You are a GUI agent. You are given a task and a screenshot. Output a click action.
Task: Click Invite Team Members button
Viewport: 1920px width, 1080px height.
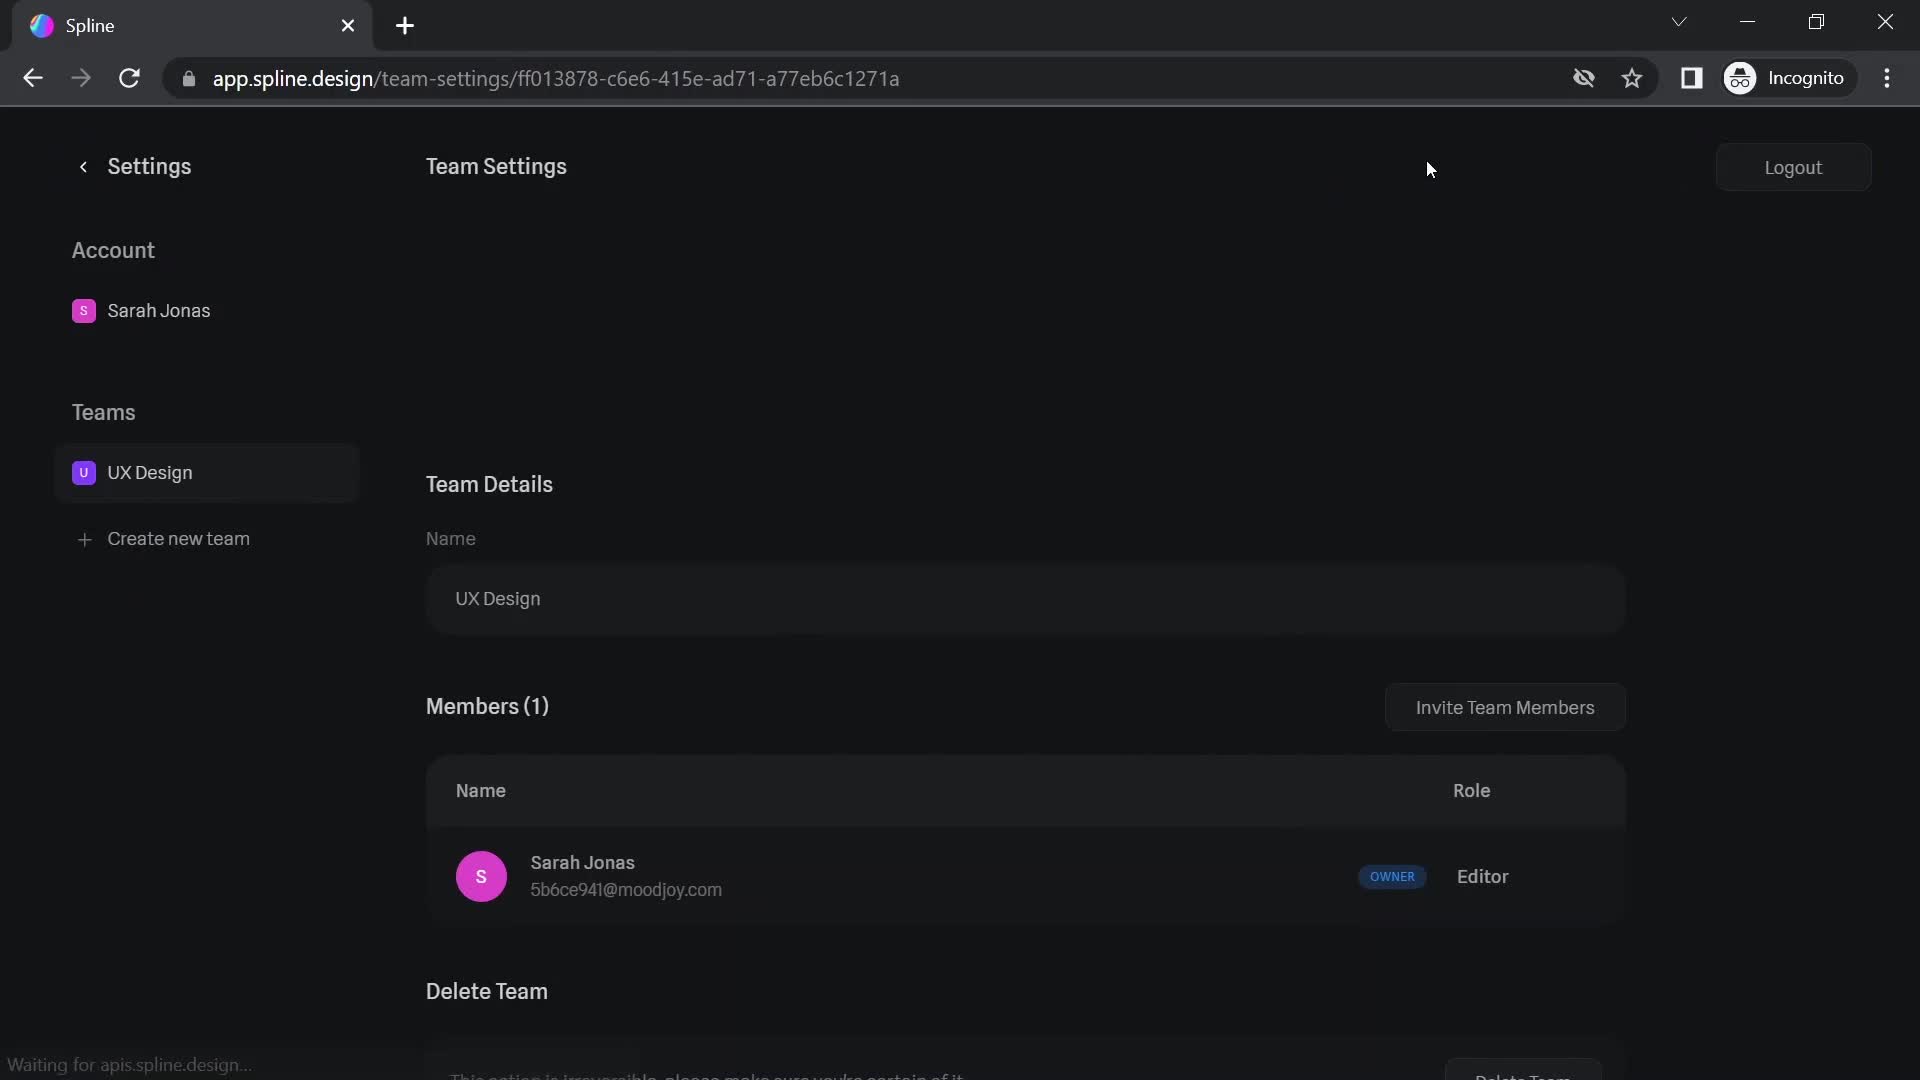click(1503, 705)
